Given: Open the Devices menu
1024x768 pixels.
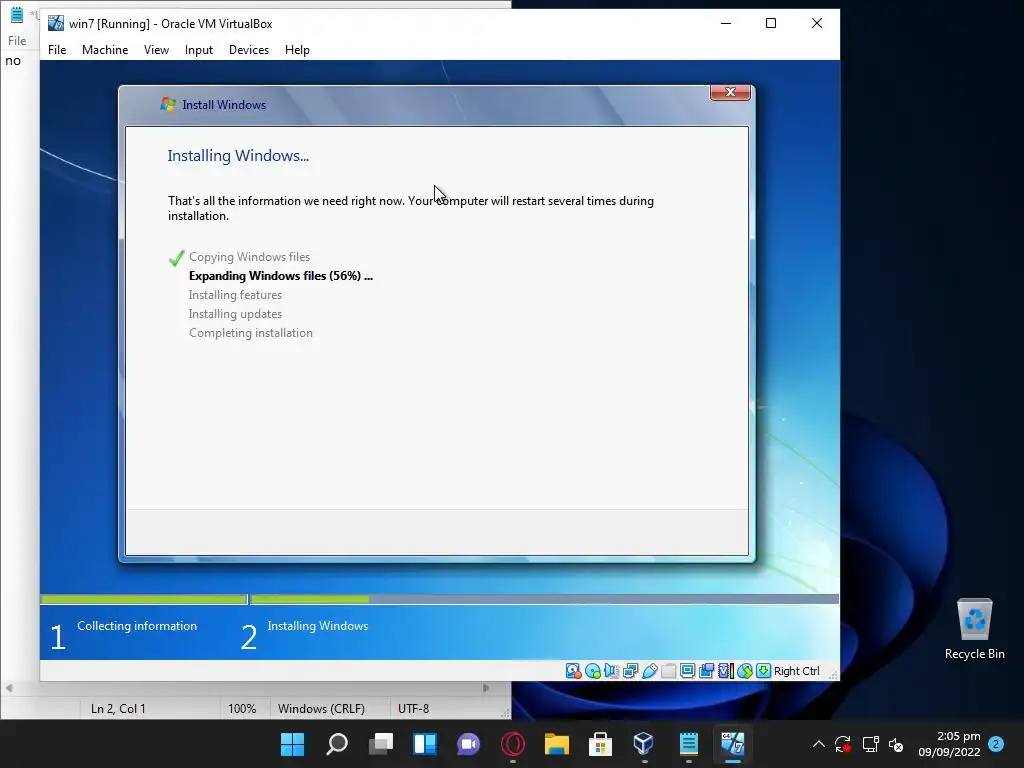Looking at the screenshot, I should point(249,50).
